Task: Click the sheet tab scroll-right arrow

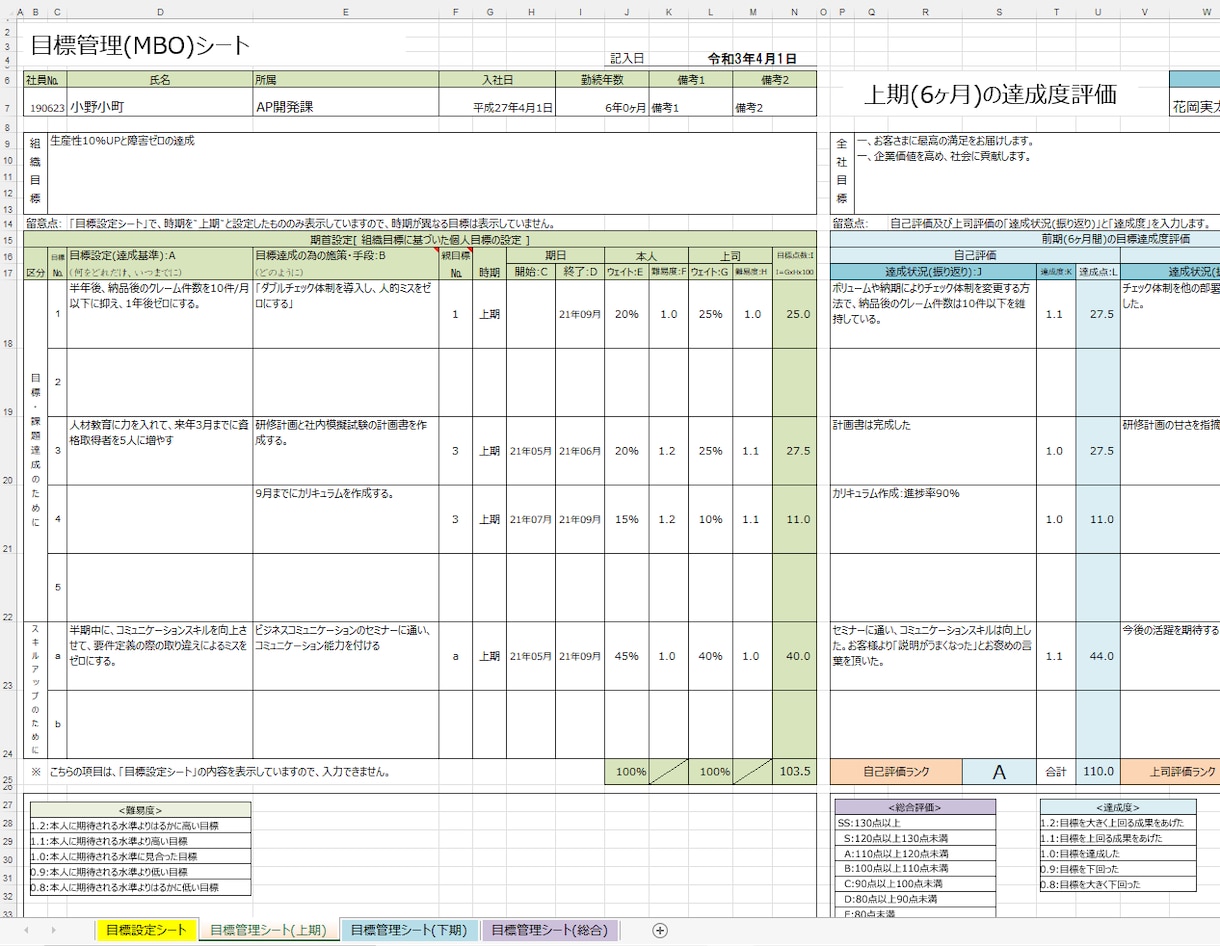Action: coord(53,930)
